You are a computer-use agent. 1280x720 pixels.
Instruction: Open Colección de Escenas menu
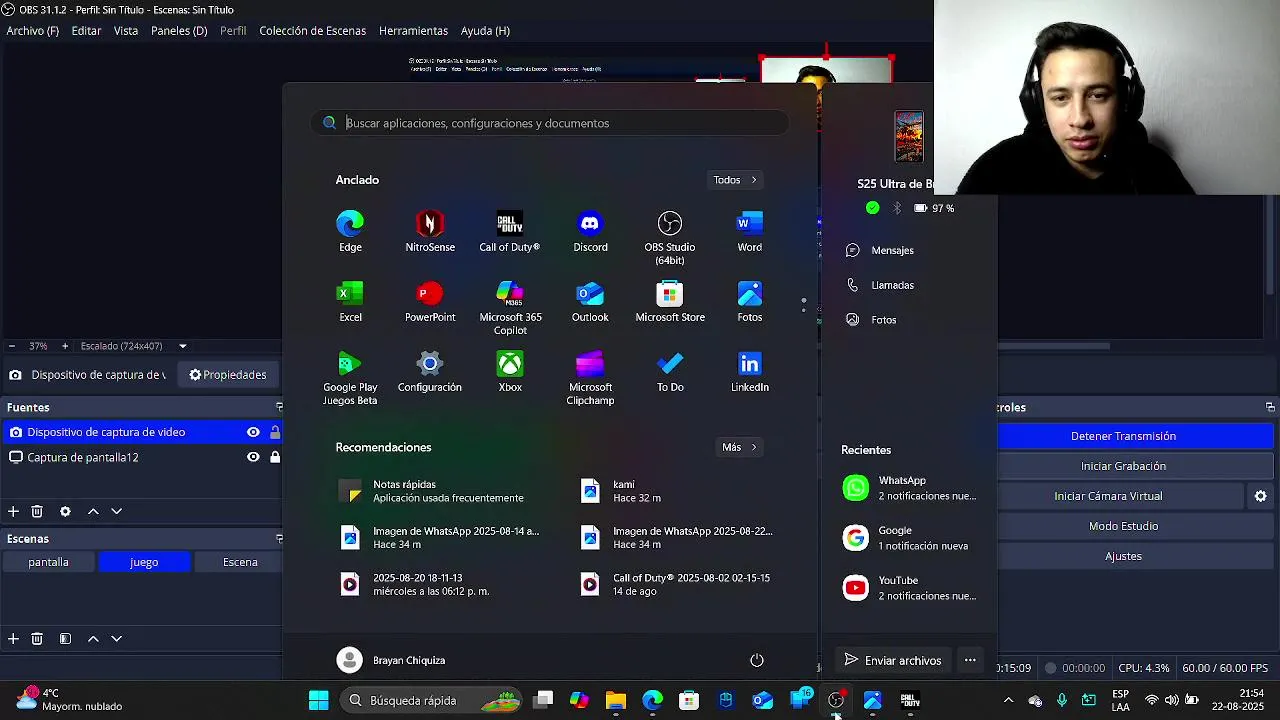313,31
